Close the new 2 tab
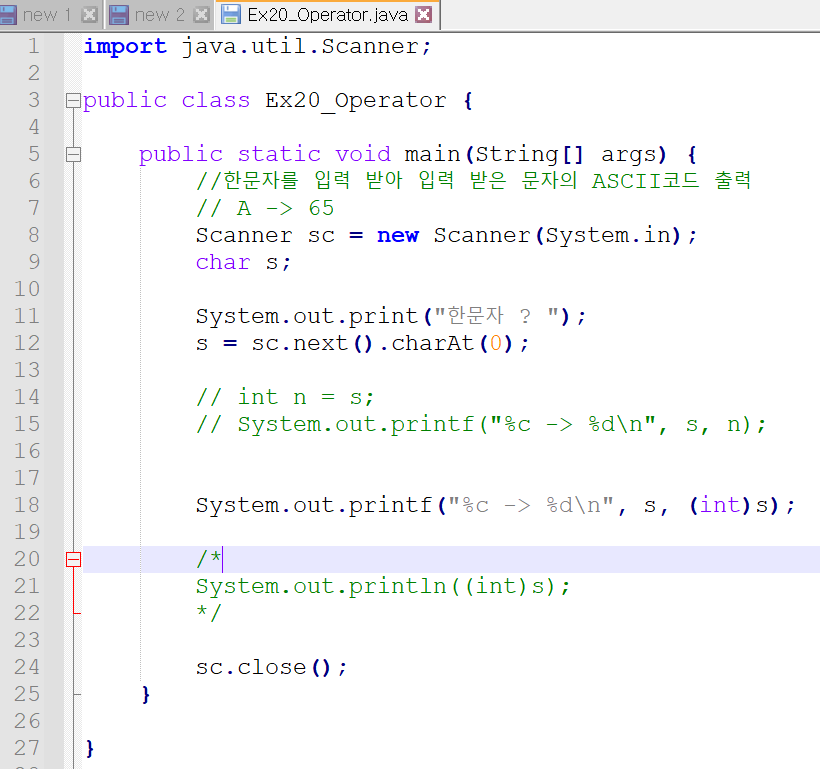 [201, 15]
